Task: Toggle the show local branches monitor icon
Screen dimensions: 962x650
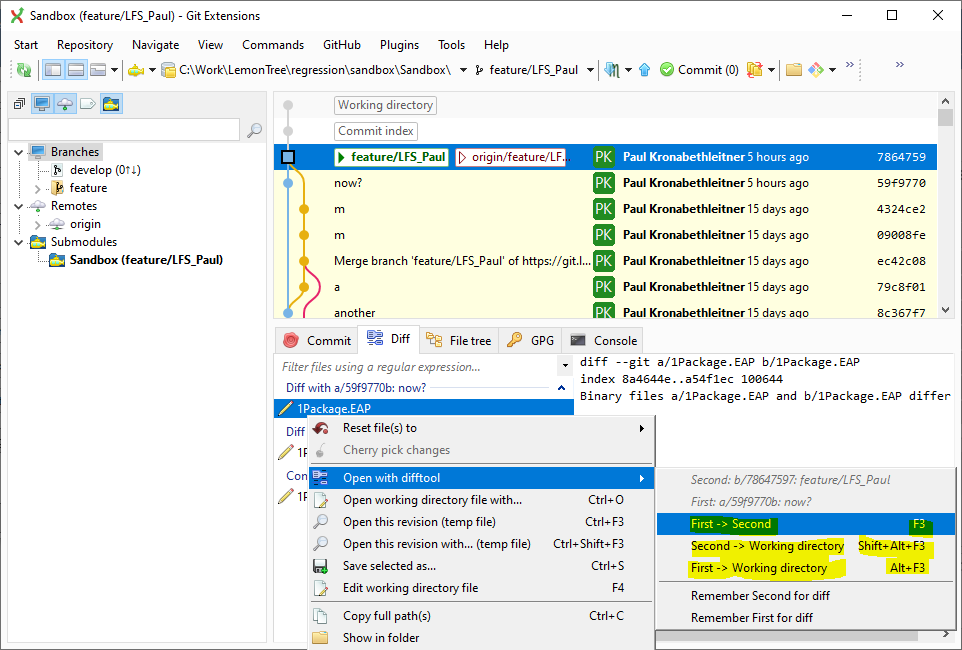Action: pyautogui.click(x=42, y=105)
